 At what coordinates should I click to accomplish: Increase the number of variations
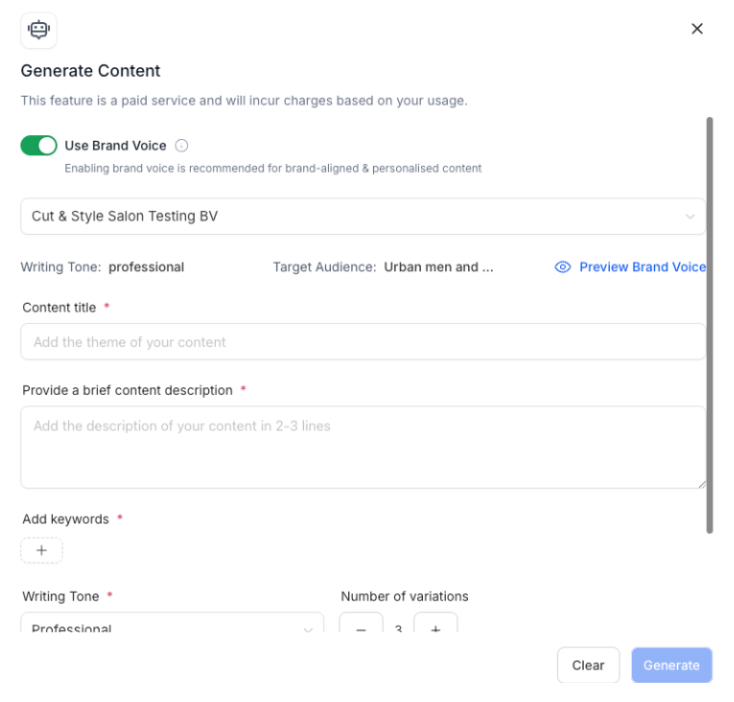[x=435, y=628]
